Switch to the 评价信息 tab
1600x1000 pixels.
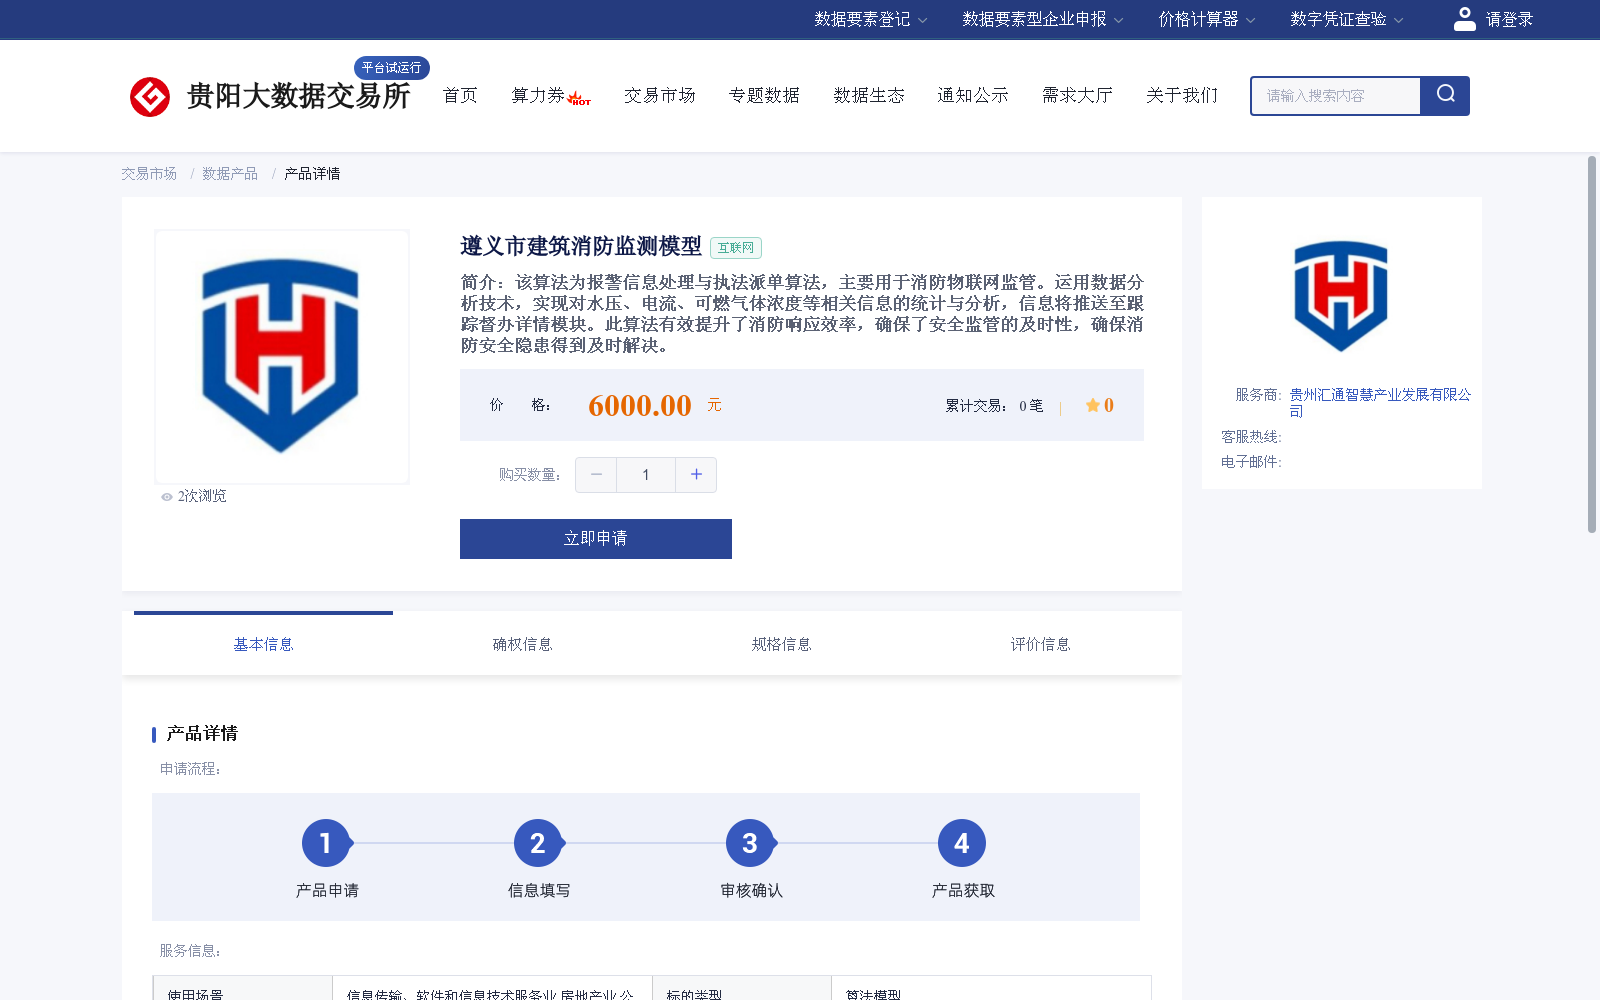point(1040,644)
